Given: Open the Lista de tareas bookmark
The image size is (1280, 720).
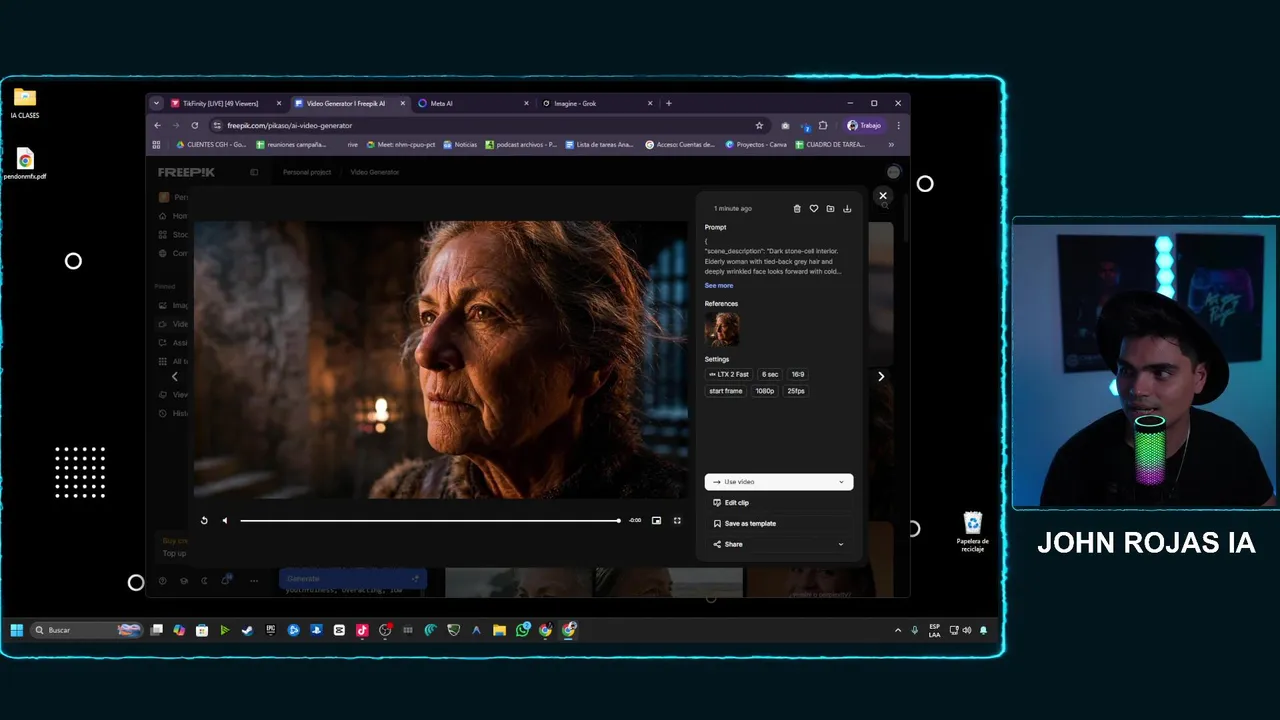Looking at the screenshot, I should 600,144.
